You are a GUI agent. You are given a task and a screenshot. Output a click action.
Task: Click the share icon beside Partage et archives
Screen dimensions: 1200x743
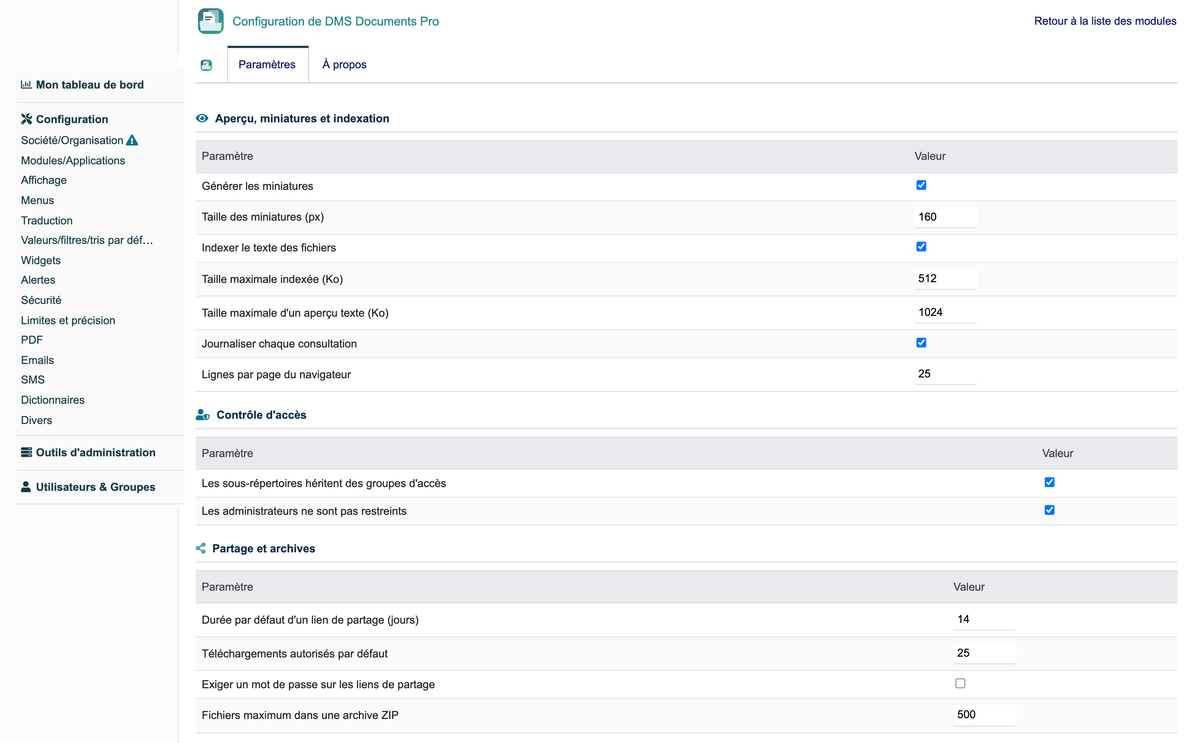pos(201,549)
